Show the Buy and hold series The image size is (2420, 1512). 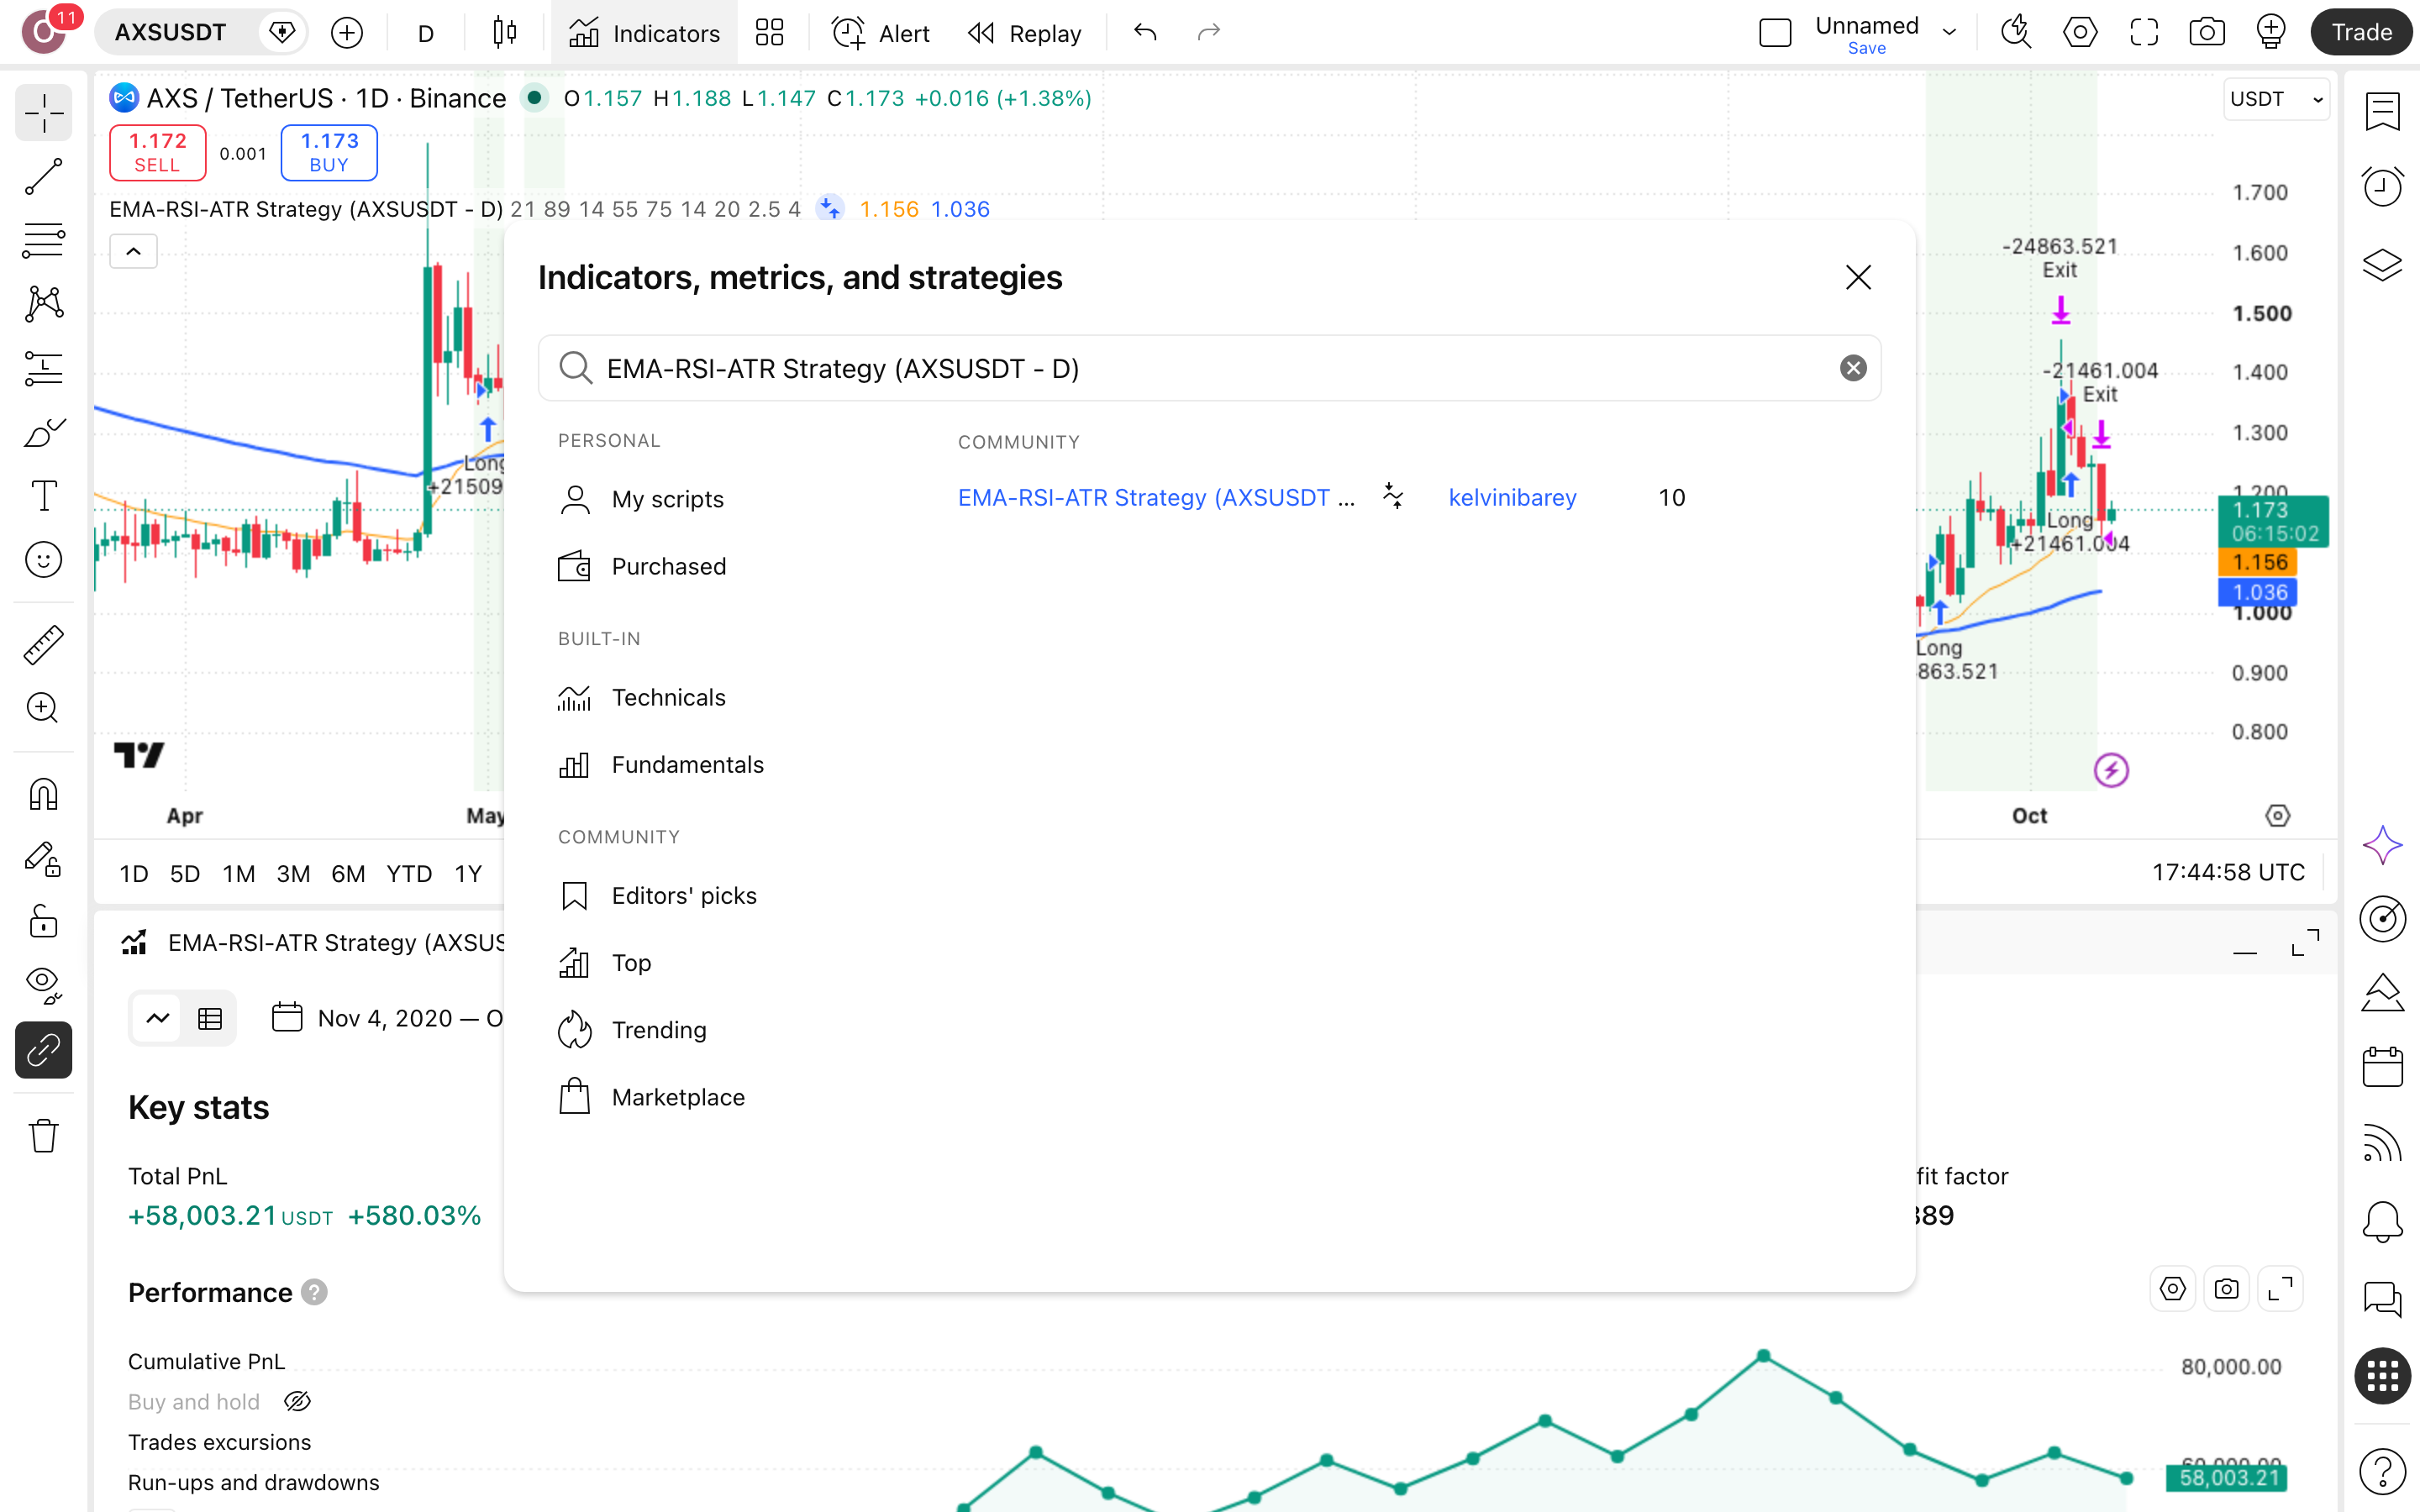pos(297,1401)
